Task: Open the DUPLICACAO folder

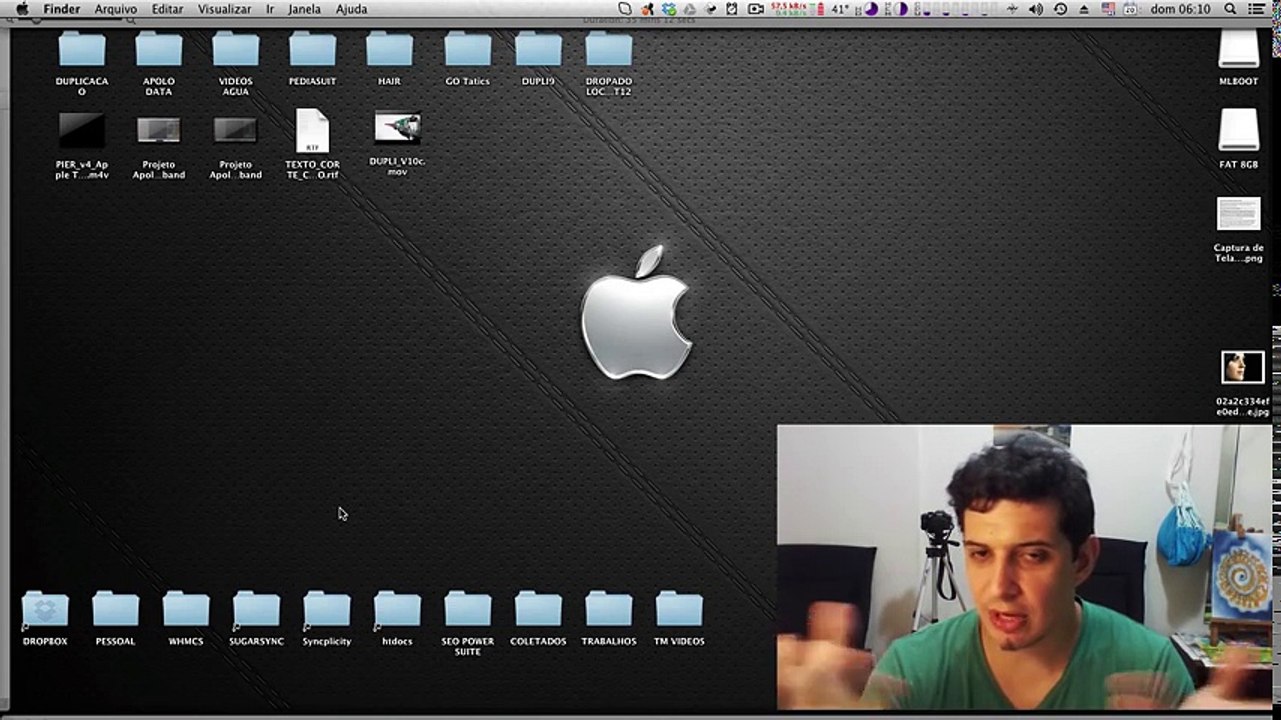Action: (x=82, y=49)
